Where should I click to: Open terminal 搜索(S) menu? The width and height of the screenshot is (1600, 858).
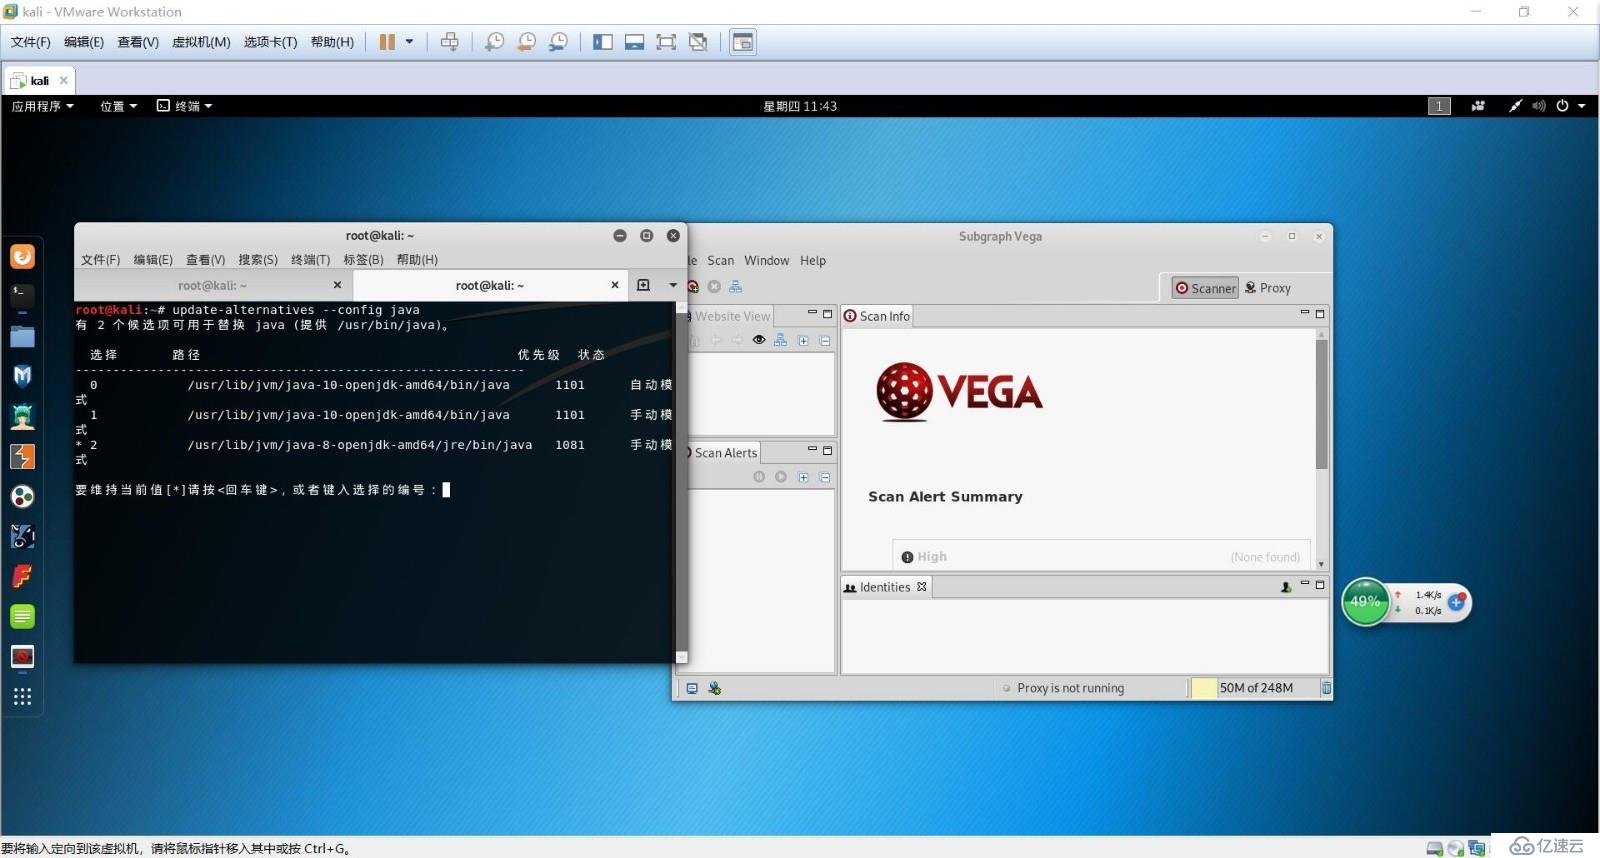point(258,260)
